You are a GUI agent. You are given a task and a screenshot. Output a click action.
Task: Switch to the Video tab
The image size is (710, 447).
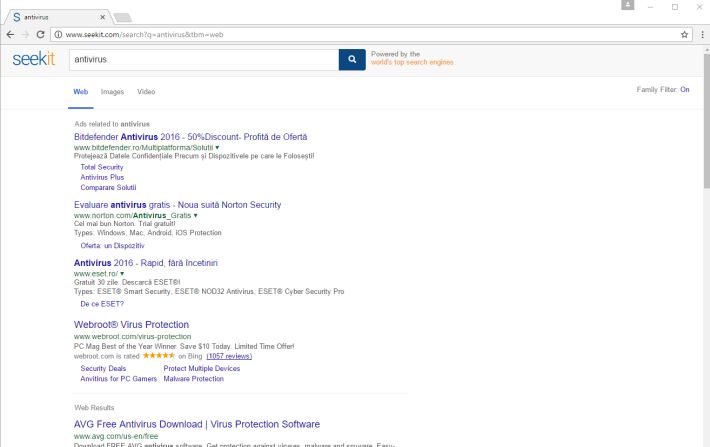[146, 92]
